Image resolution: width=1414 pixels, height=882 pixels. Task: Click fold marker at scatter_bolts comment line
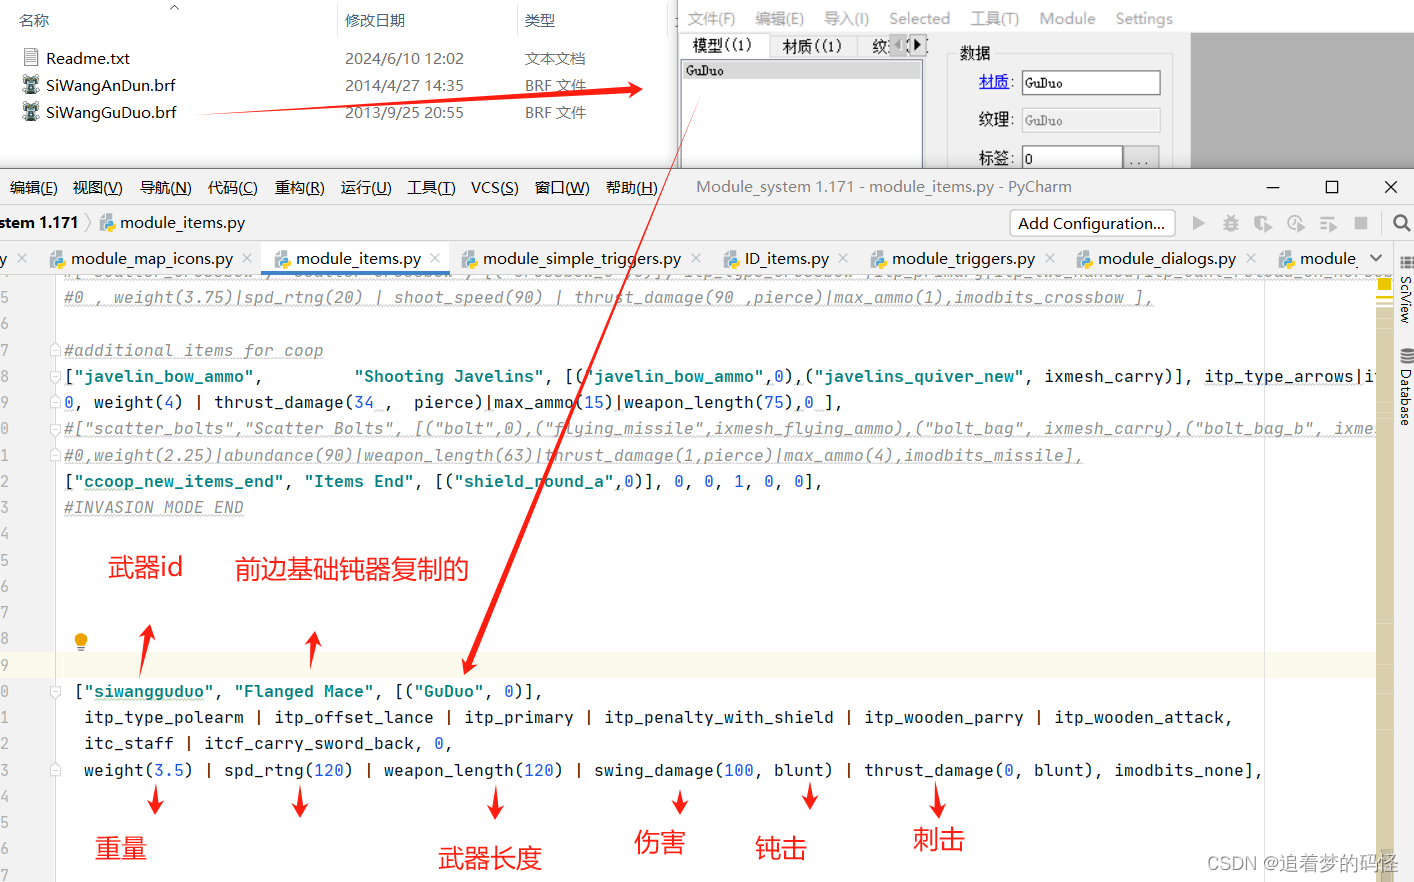(x=56, y=428)
